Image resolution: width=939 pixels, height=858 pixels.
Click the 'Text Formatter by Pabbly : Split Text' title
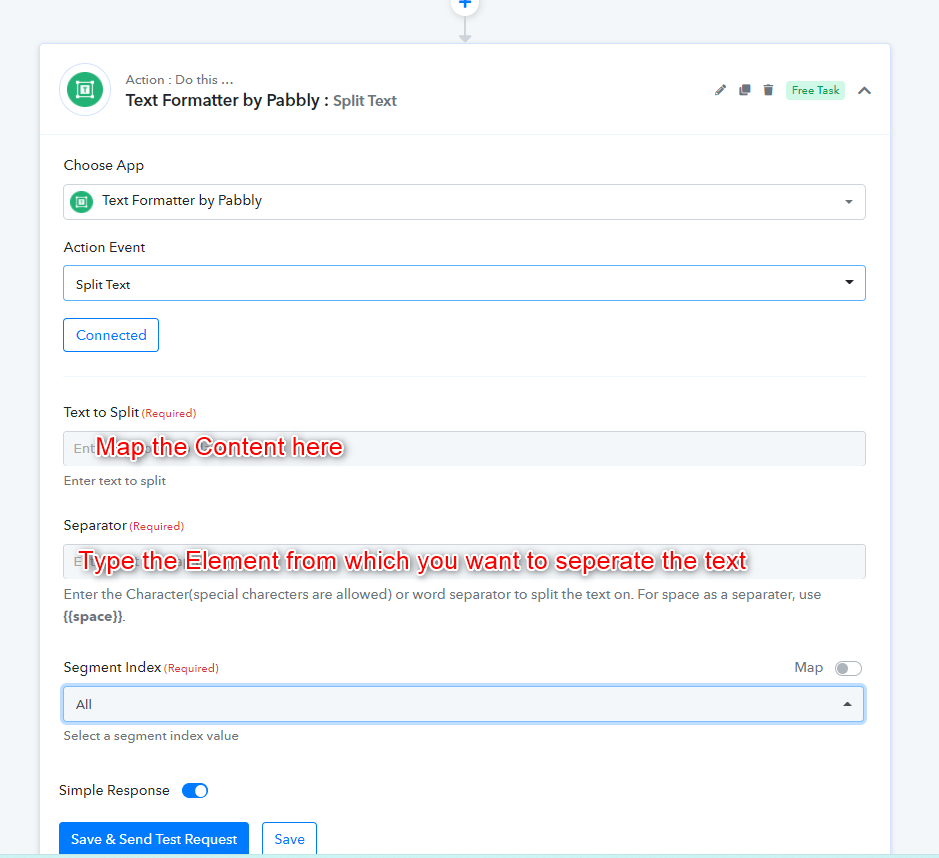pyautogui.click(x=261, y=100)
